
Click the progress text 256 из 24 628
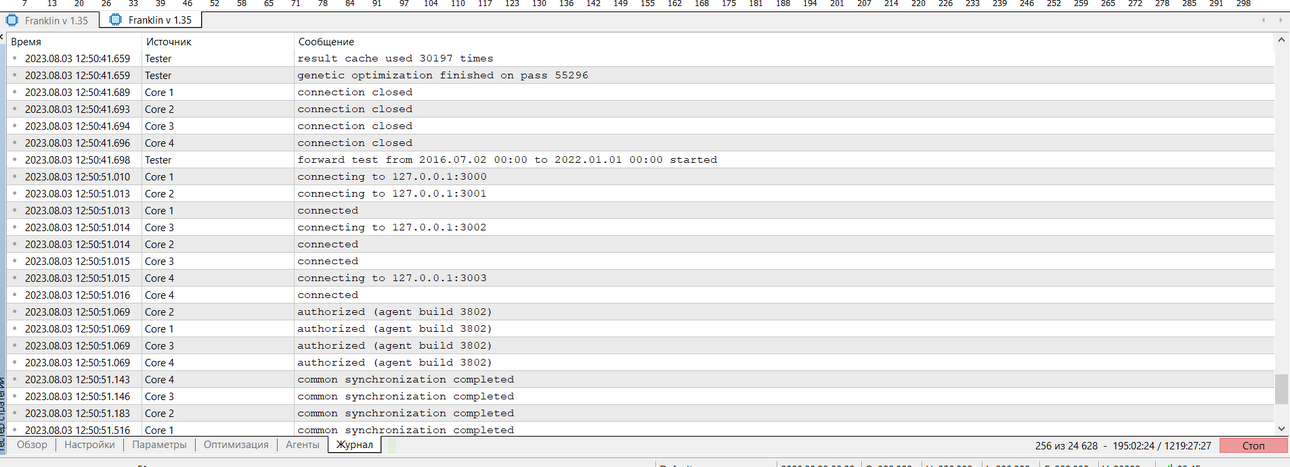coord(1069,445)
